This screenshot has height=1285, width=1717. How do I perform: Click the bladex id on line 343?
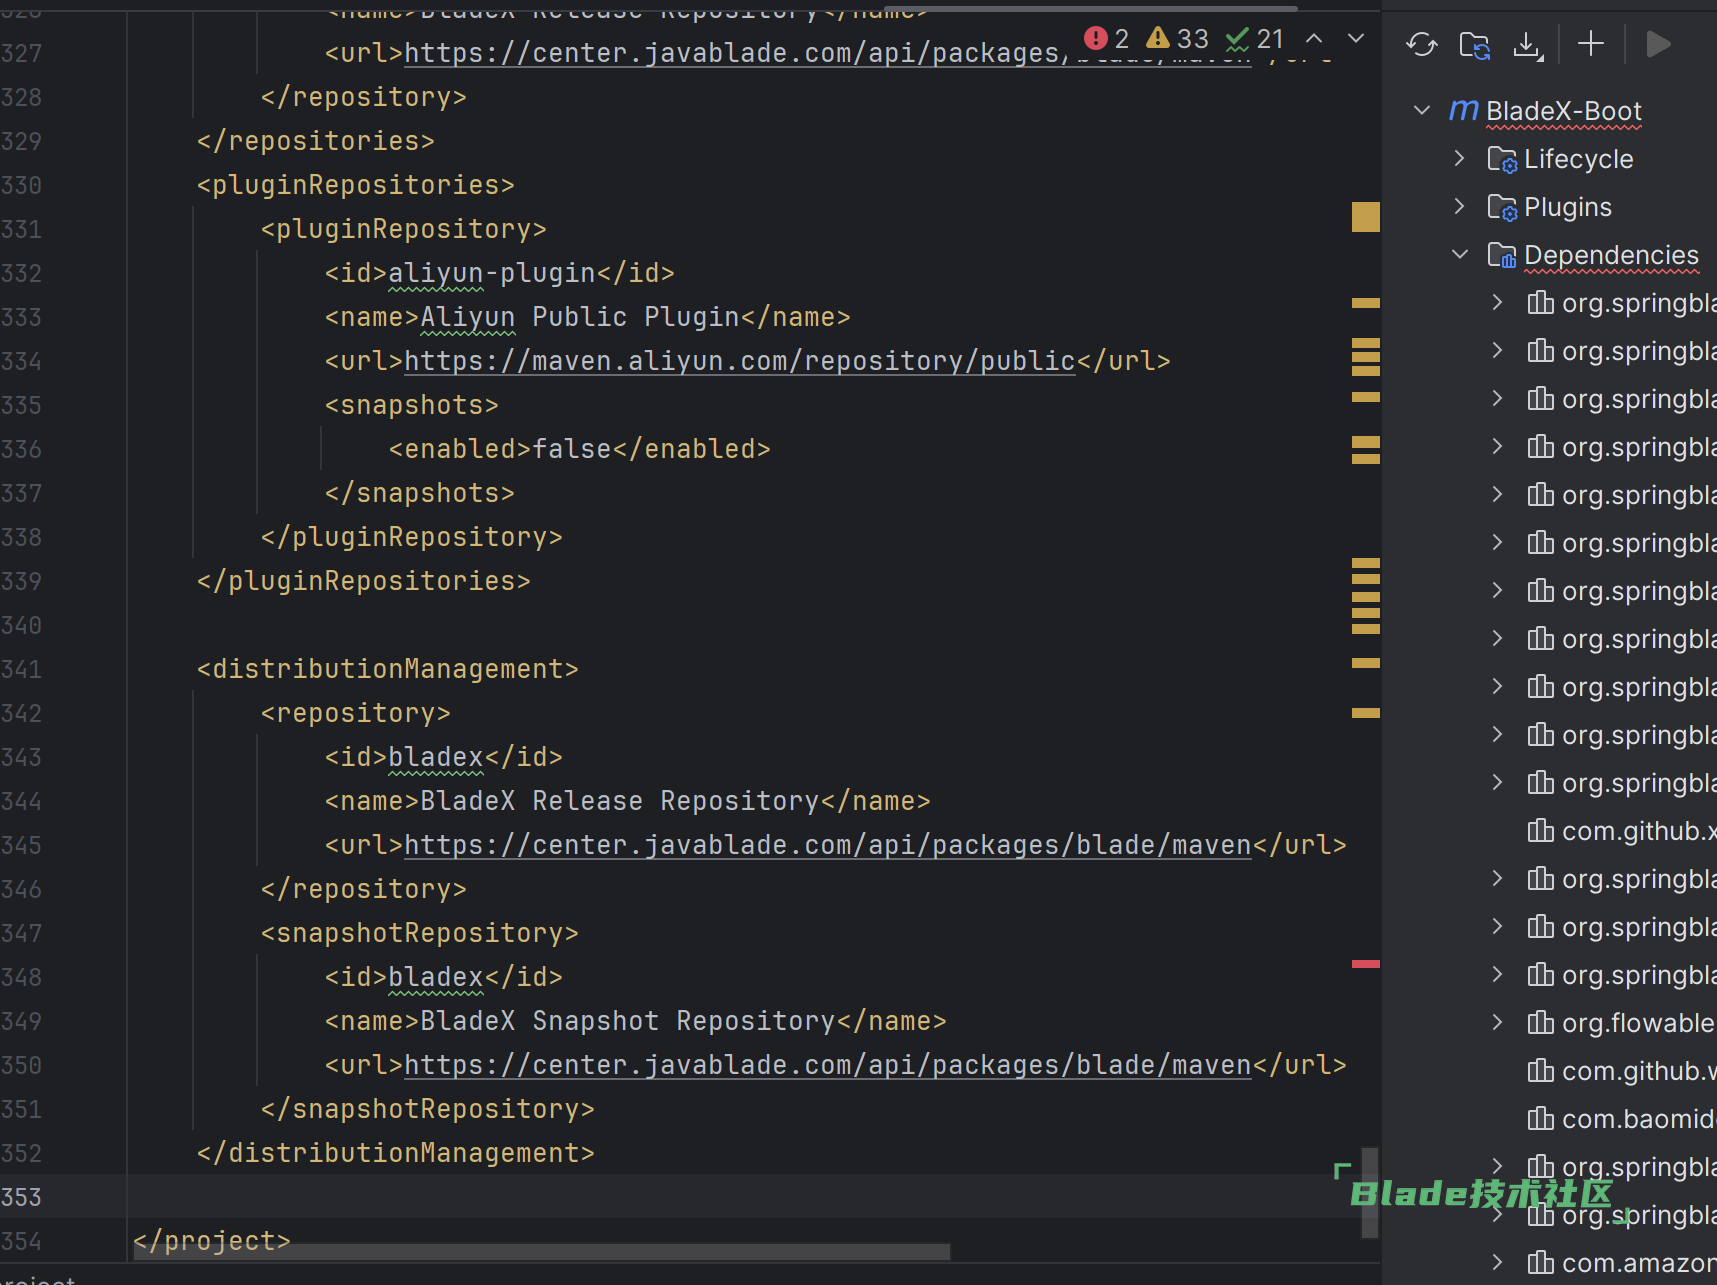point(436,757)
